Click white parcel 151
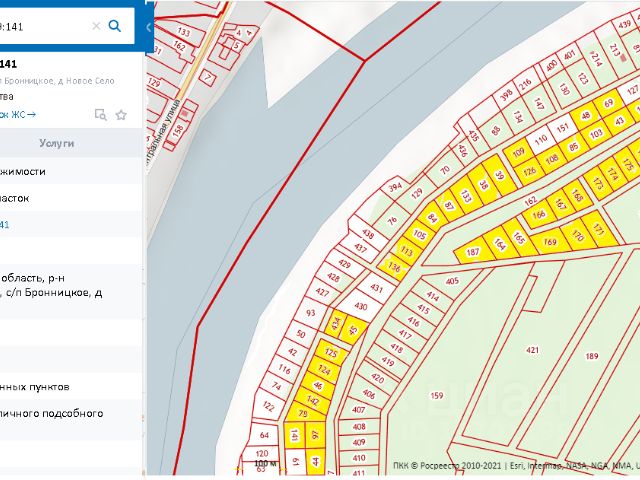 tap(562, 128)
